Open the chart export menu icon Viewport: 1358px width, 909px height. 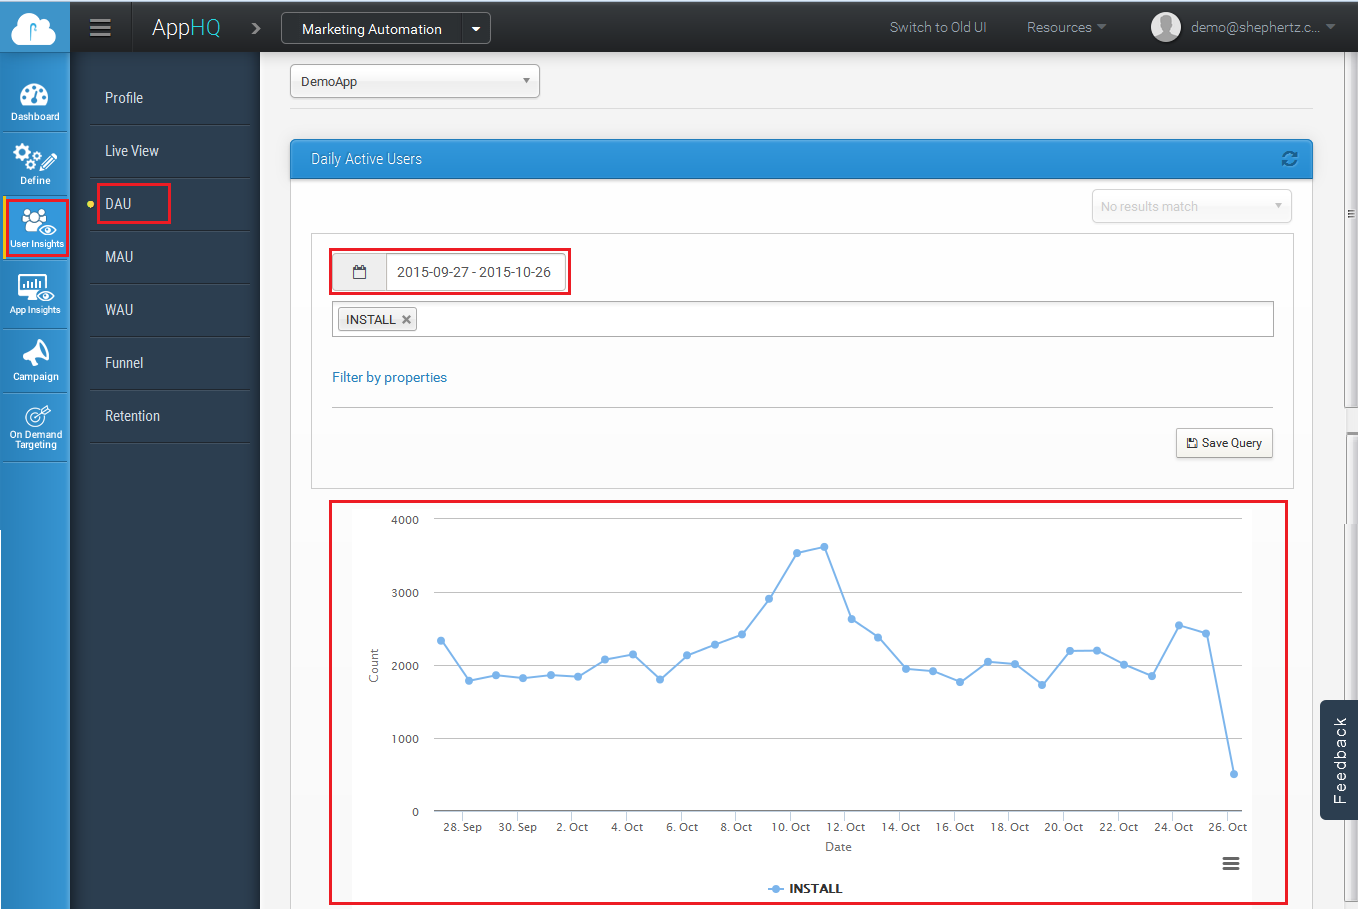tap(1231, 863)
